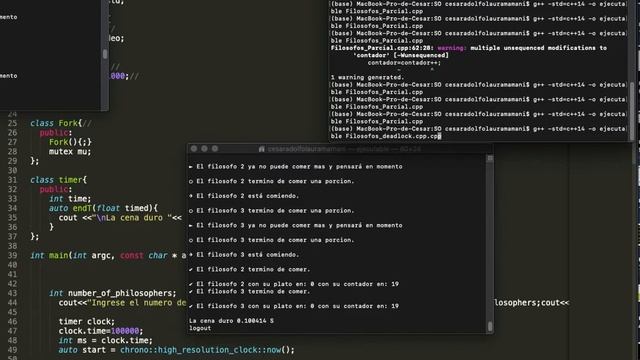
Task: Click 'auto endT(float timed){' line
Action: [103, 208]
